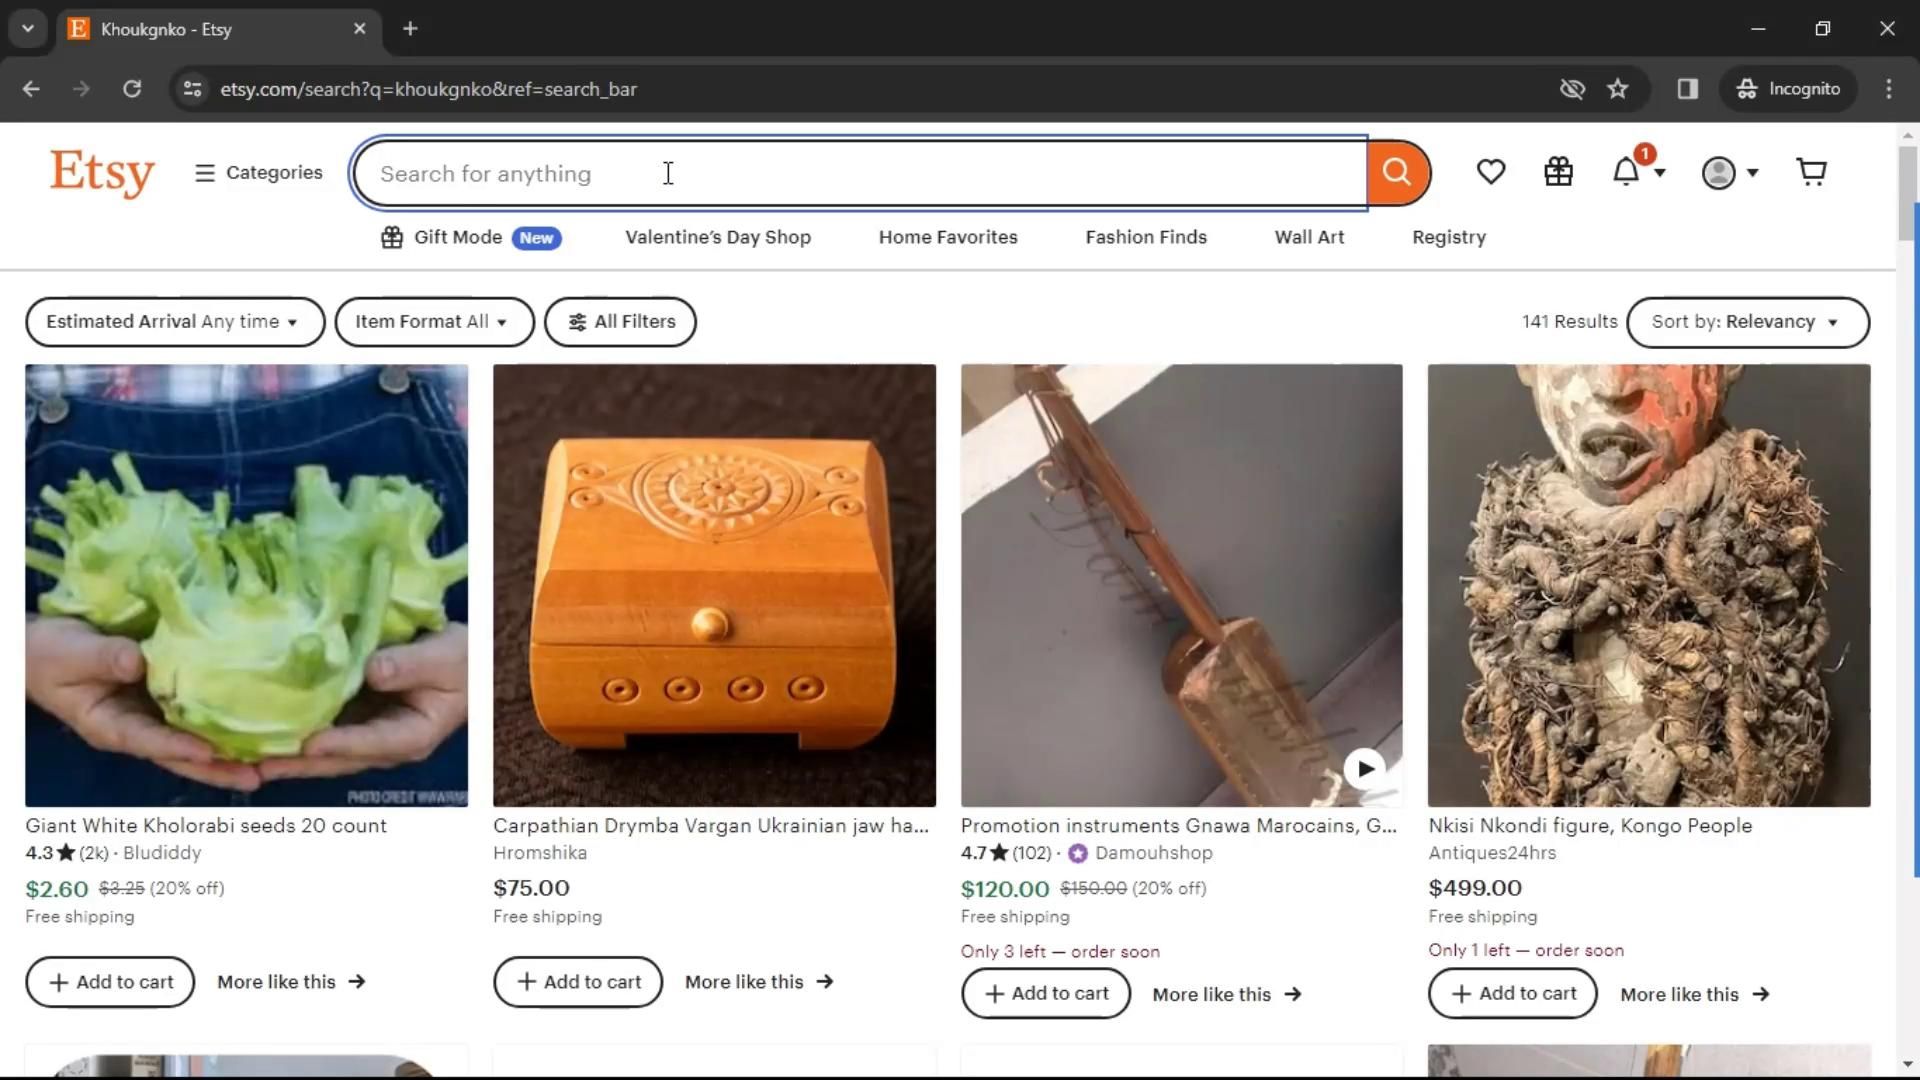Play video on Gnawa instruments listing
This screenshot has width=1920, height=1080.
(1364, 768)
